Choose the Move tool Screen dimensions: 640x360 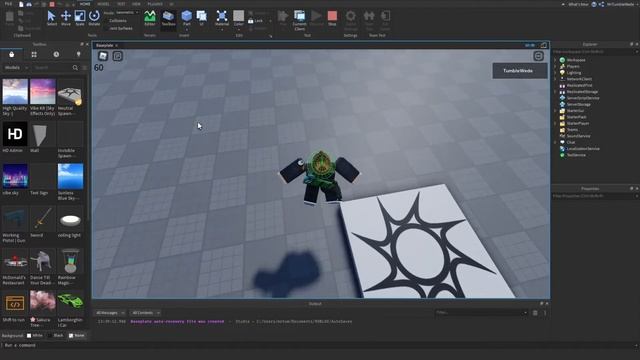(x=66, y=18)
